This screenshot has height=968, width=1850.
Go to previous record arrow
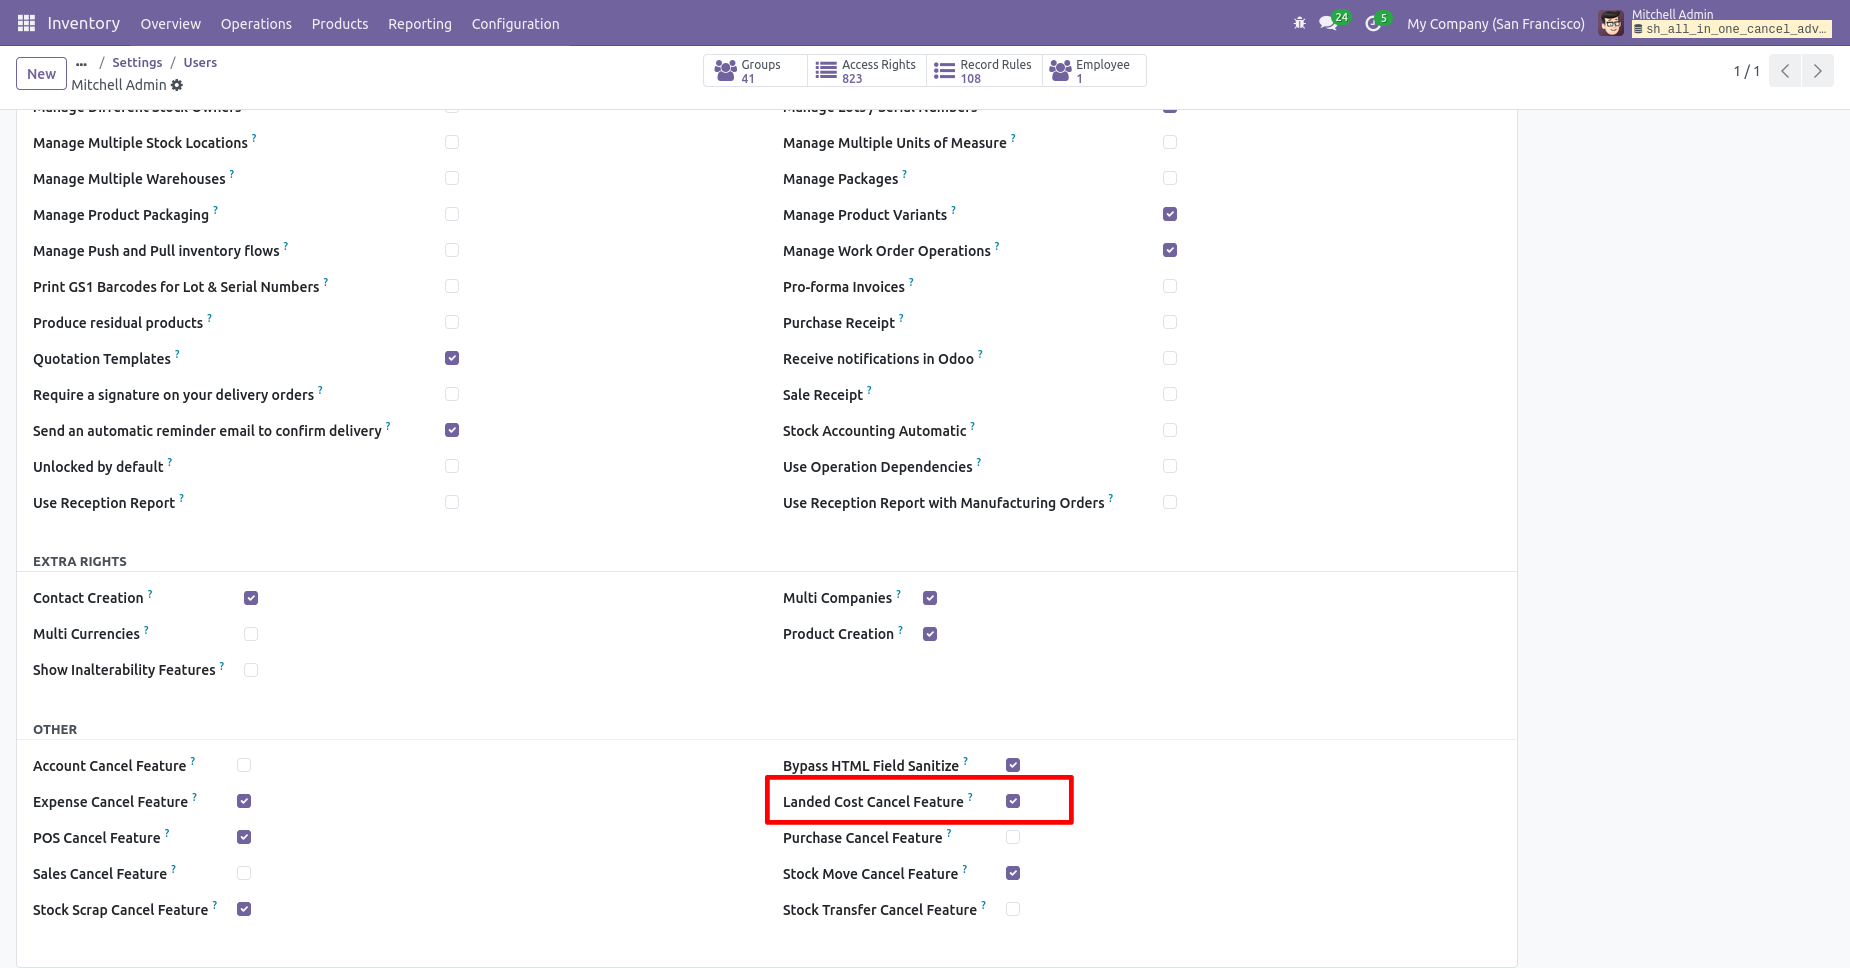(x=1785, y=71)
